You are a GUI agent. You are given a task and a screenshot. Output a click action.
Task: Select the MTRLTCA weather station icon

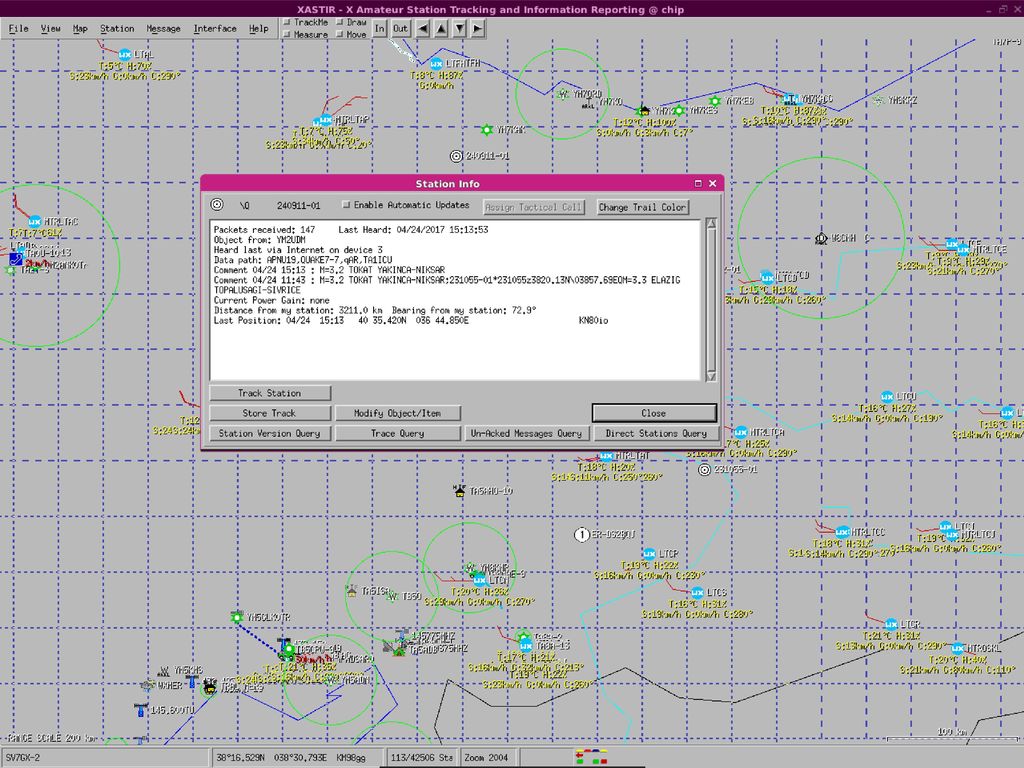click(741, 432)
